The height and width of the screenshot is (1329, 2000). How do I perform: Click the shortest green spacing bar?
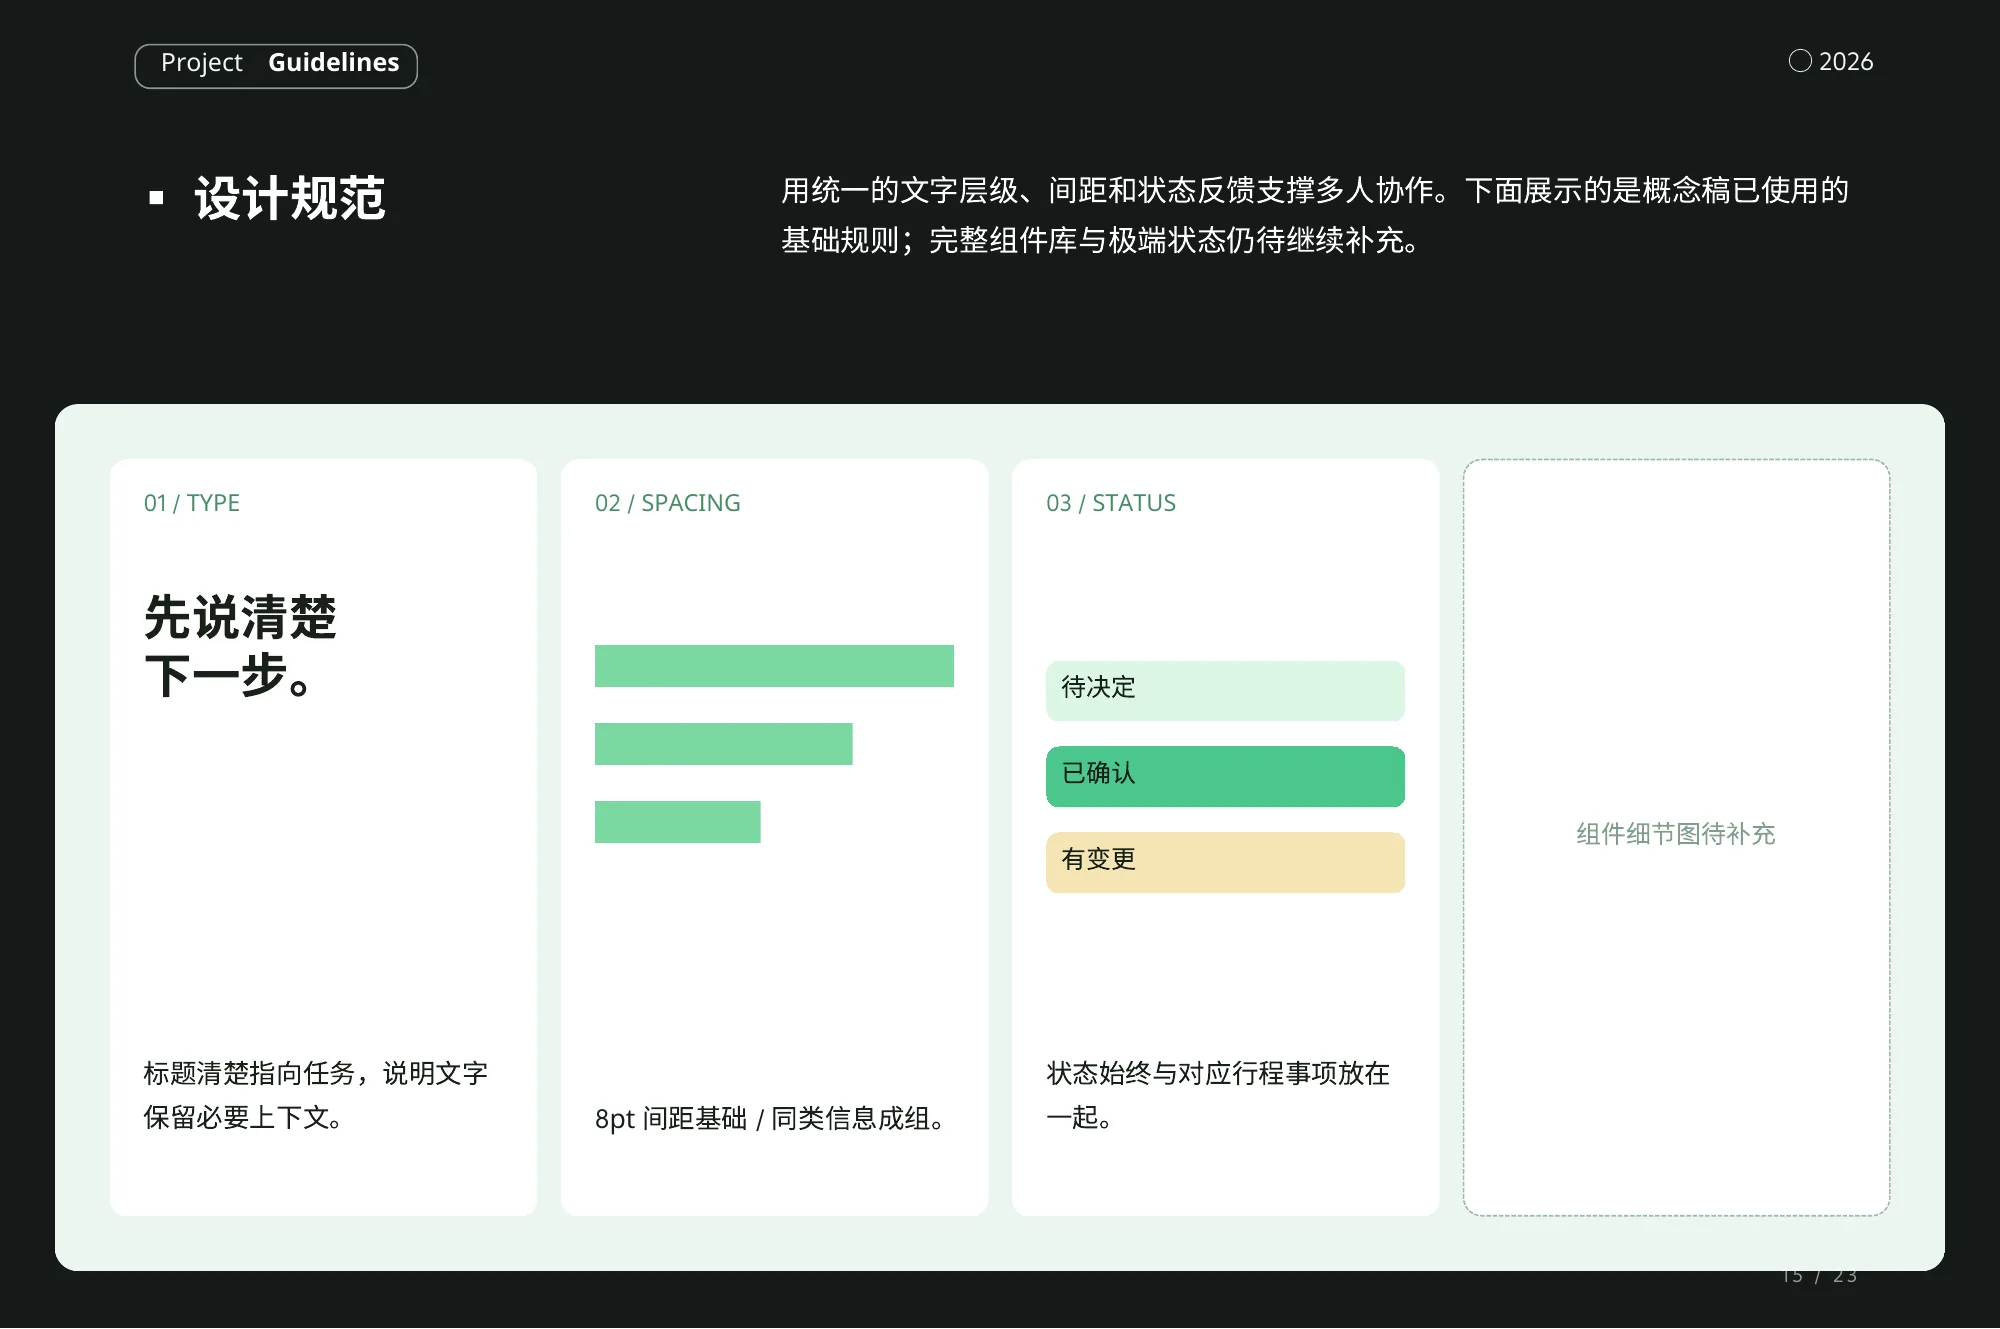point(677,822)
